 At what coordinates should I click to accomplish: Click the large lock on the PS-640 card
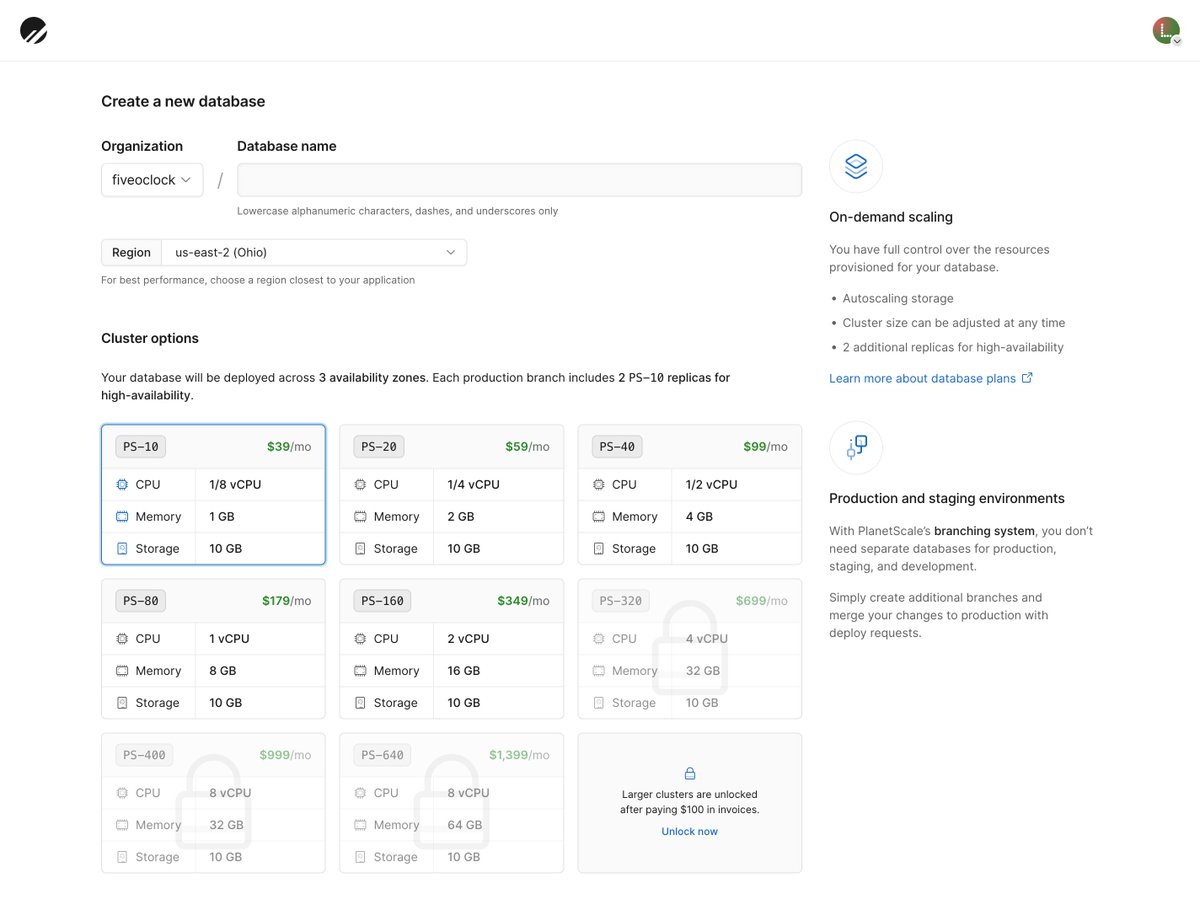coord(451,801)
